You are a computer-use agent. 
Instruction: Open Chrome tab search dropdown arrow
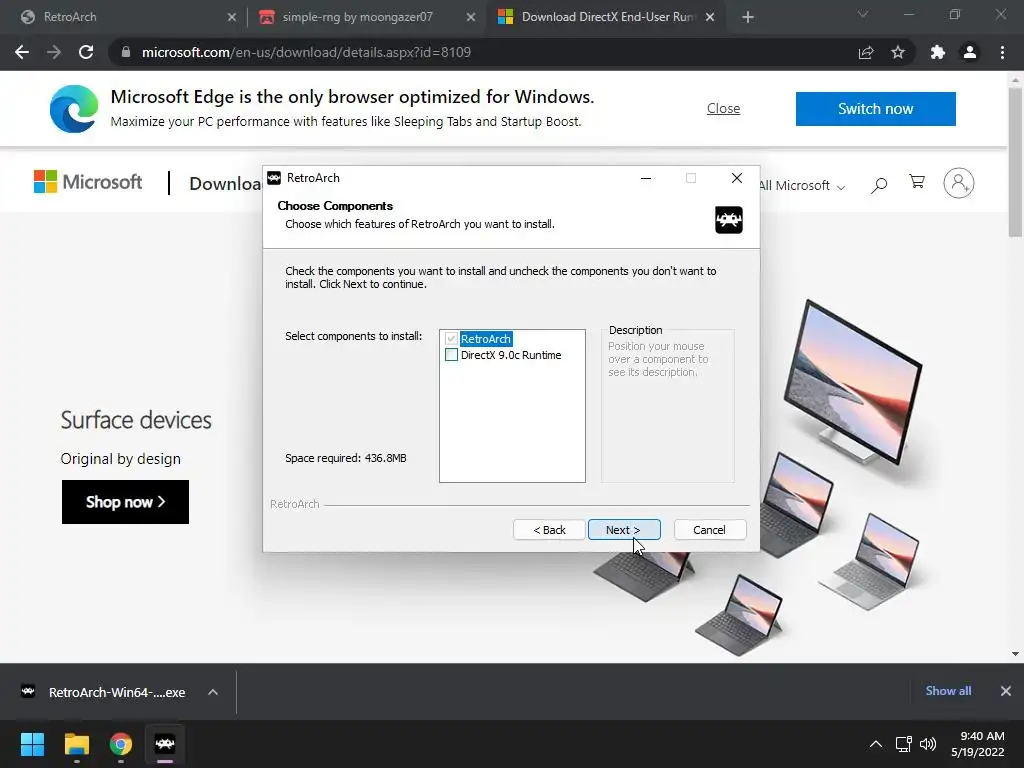[863, 14]
